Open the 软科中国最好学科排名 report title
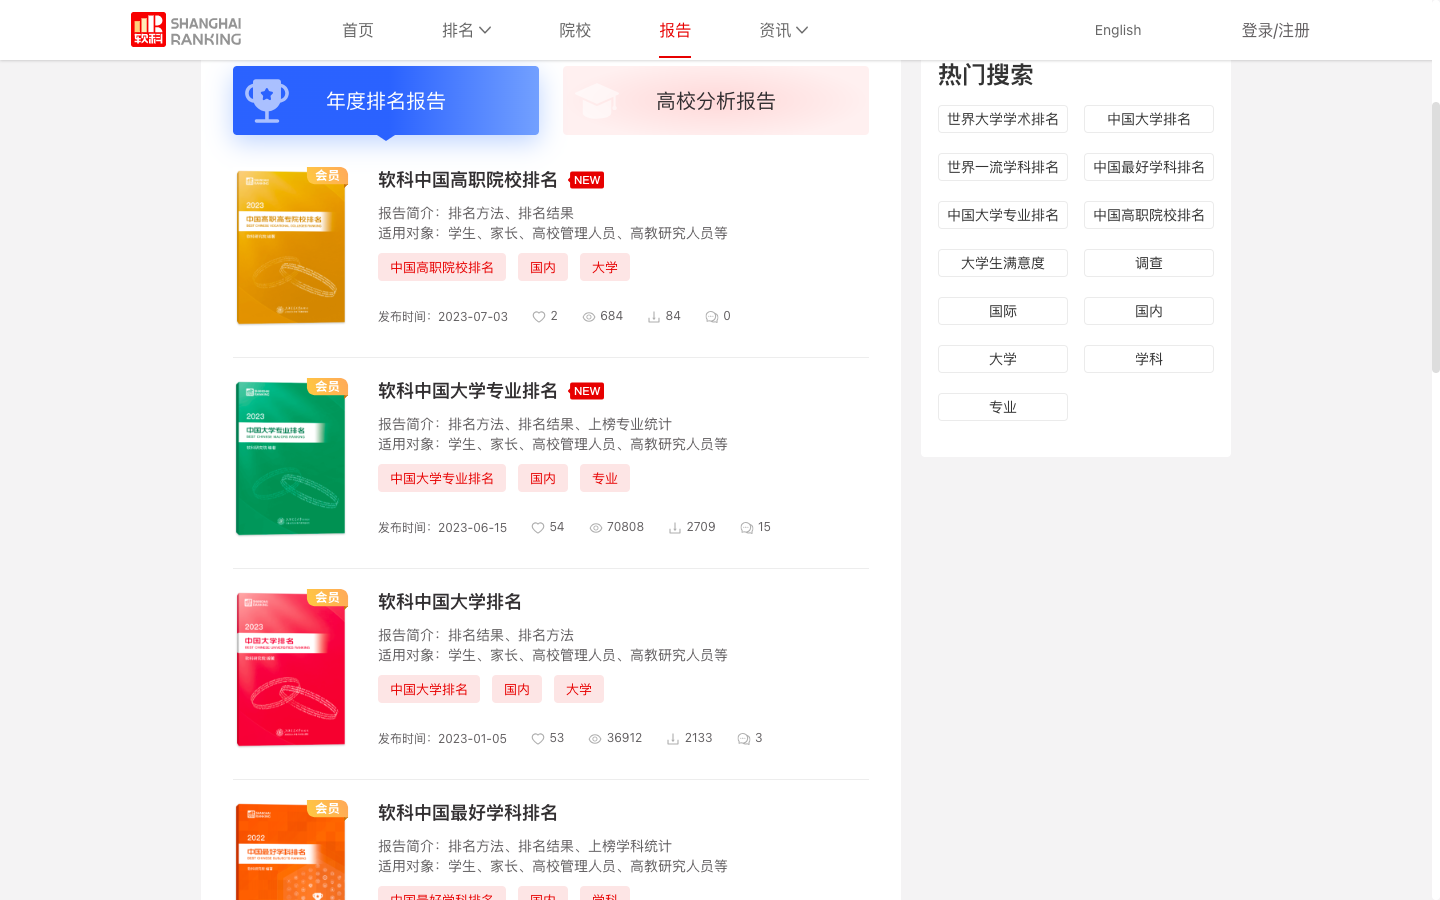 tap(466, 813)
